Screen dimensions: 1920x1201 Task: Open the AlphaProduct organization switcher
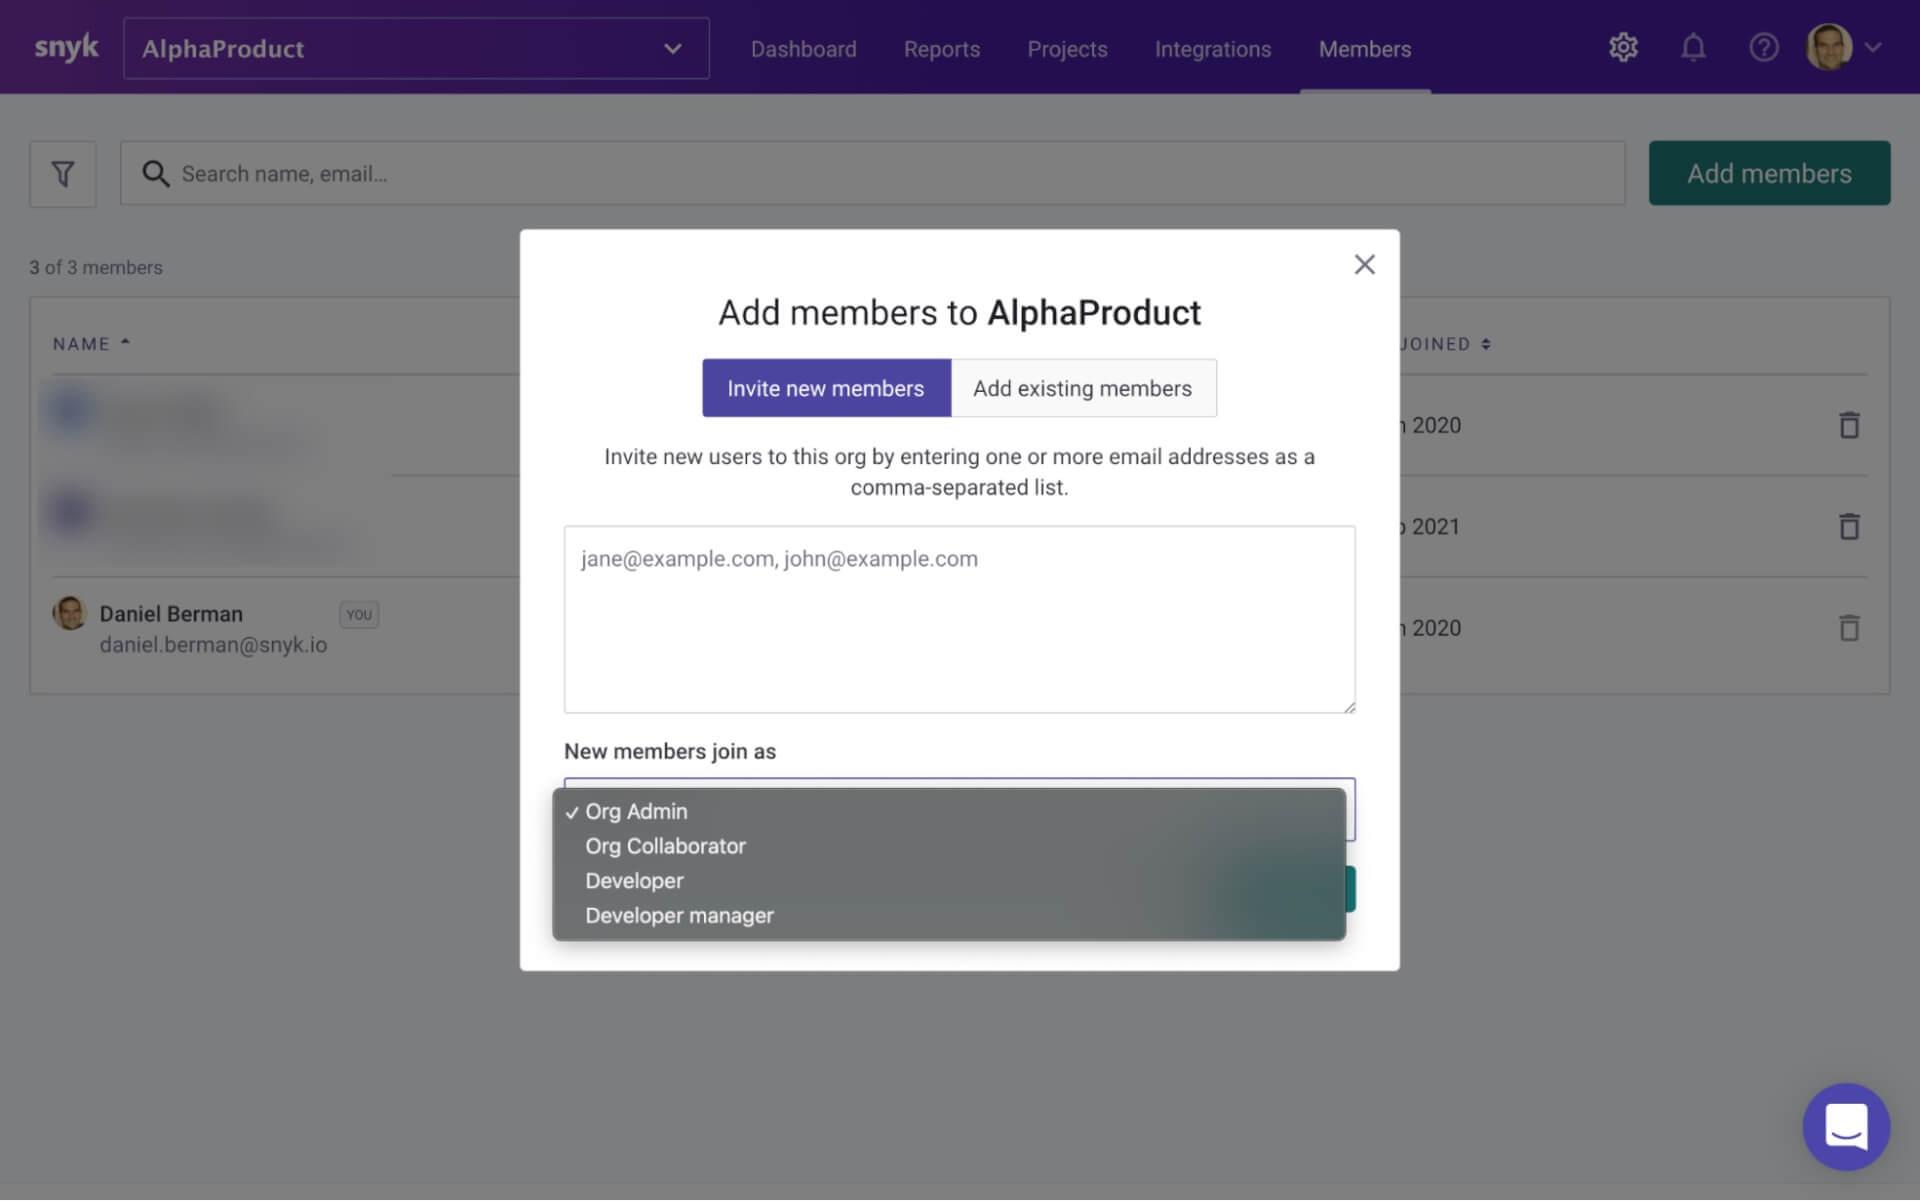(x=416, y=48)
